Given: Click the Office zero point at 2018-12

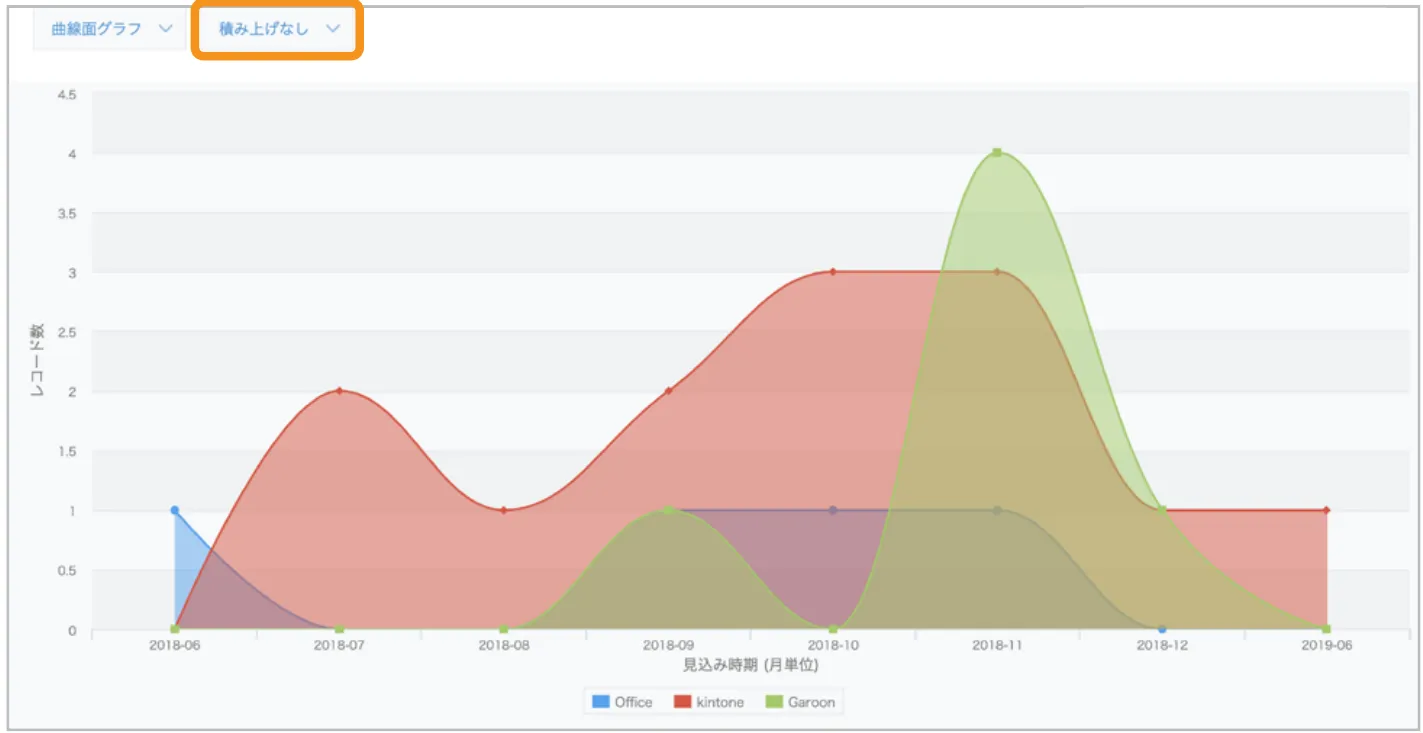Looking at the screenshot, I should (x=1162, y=629).
